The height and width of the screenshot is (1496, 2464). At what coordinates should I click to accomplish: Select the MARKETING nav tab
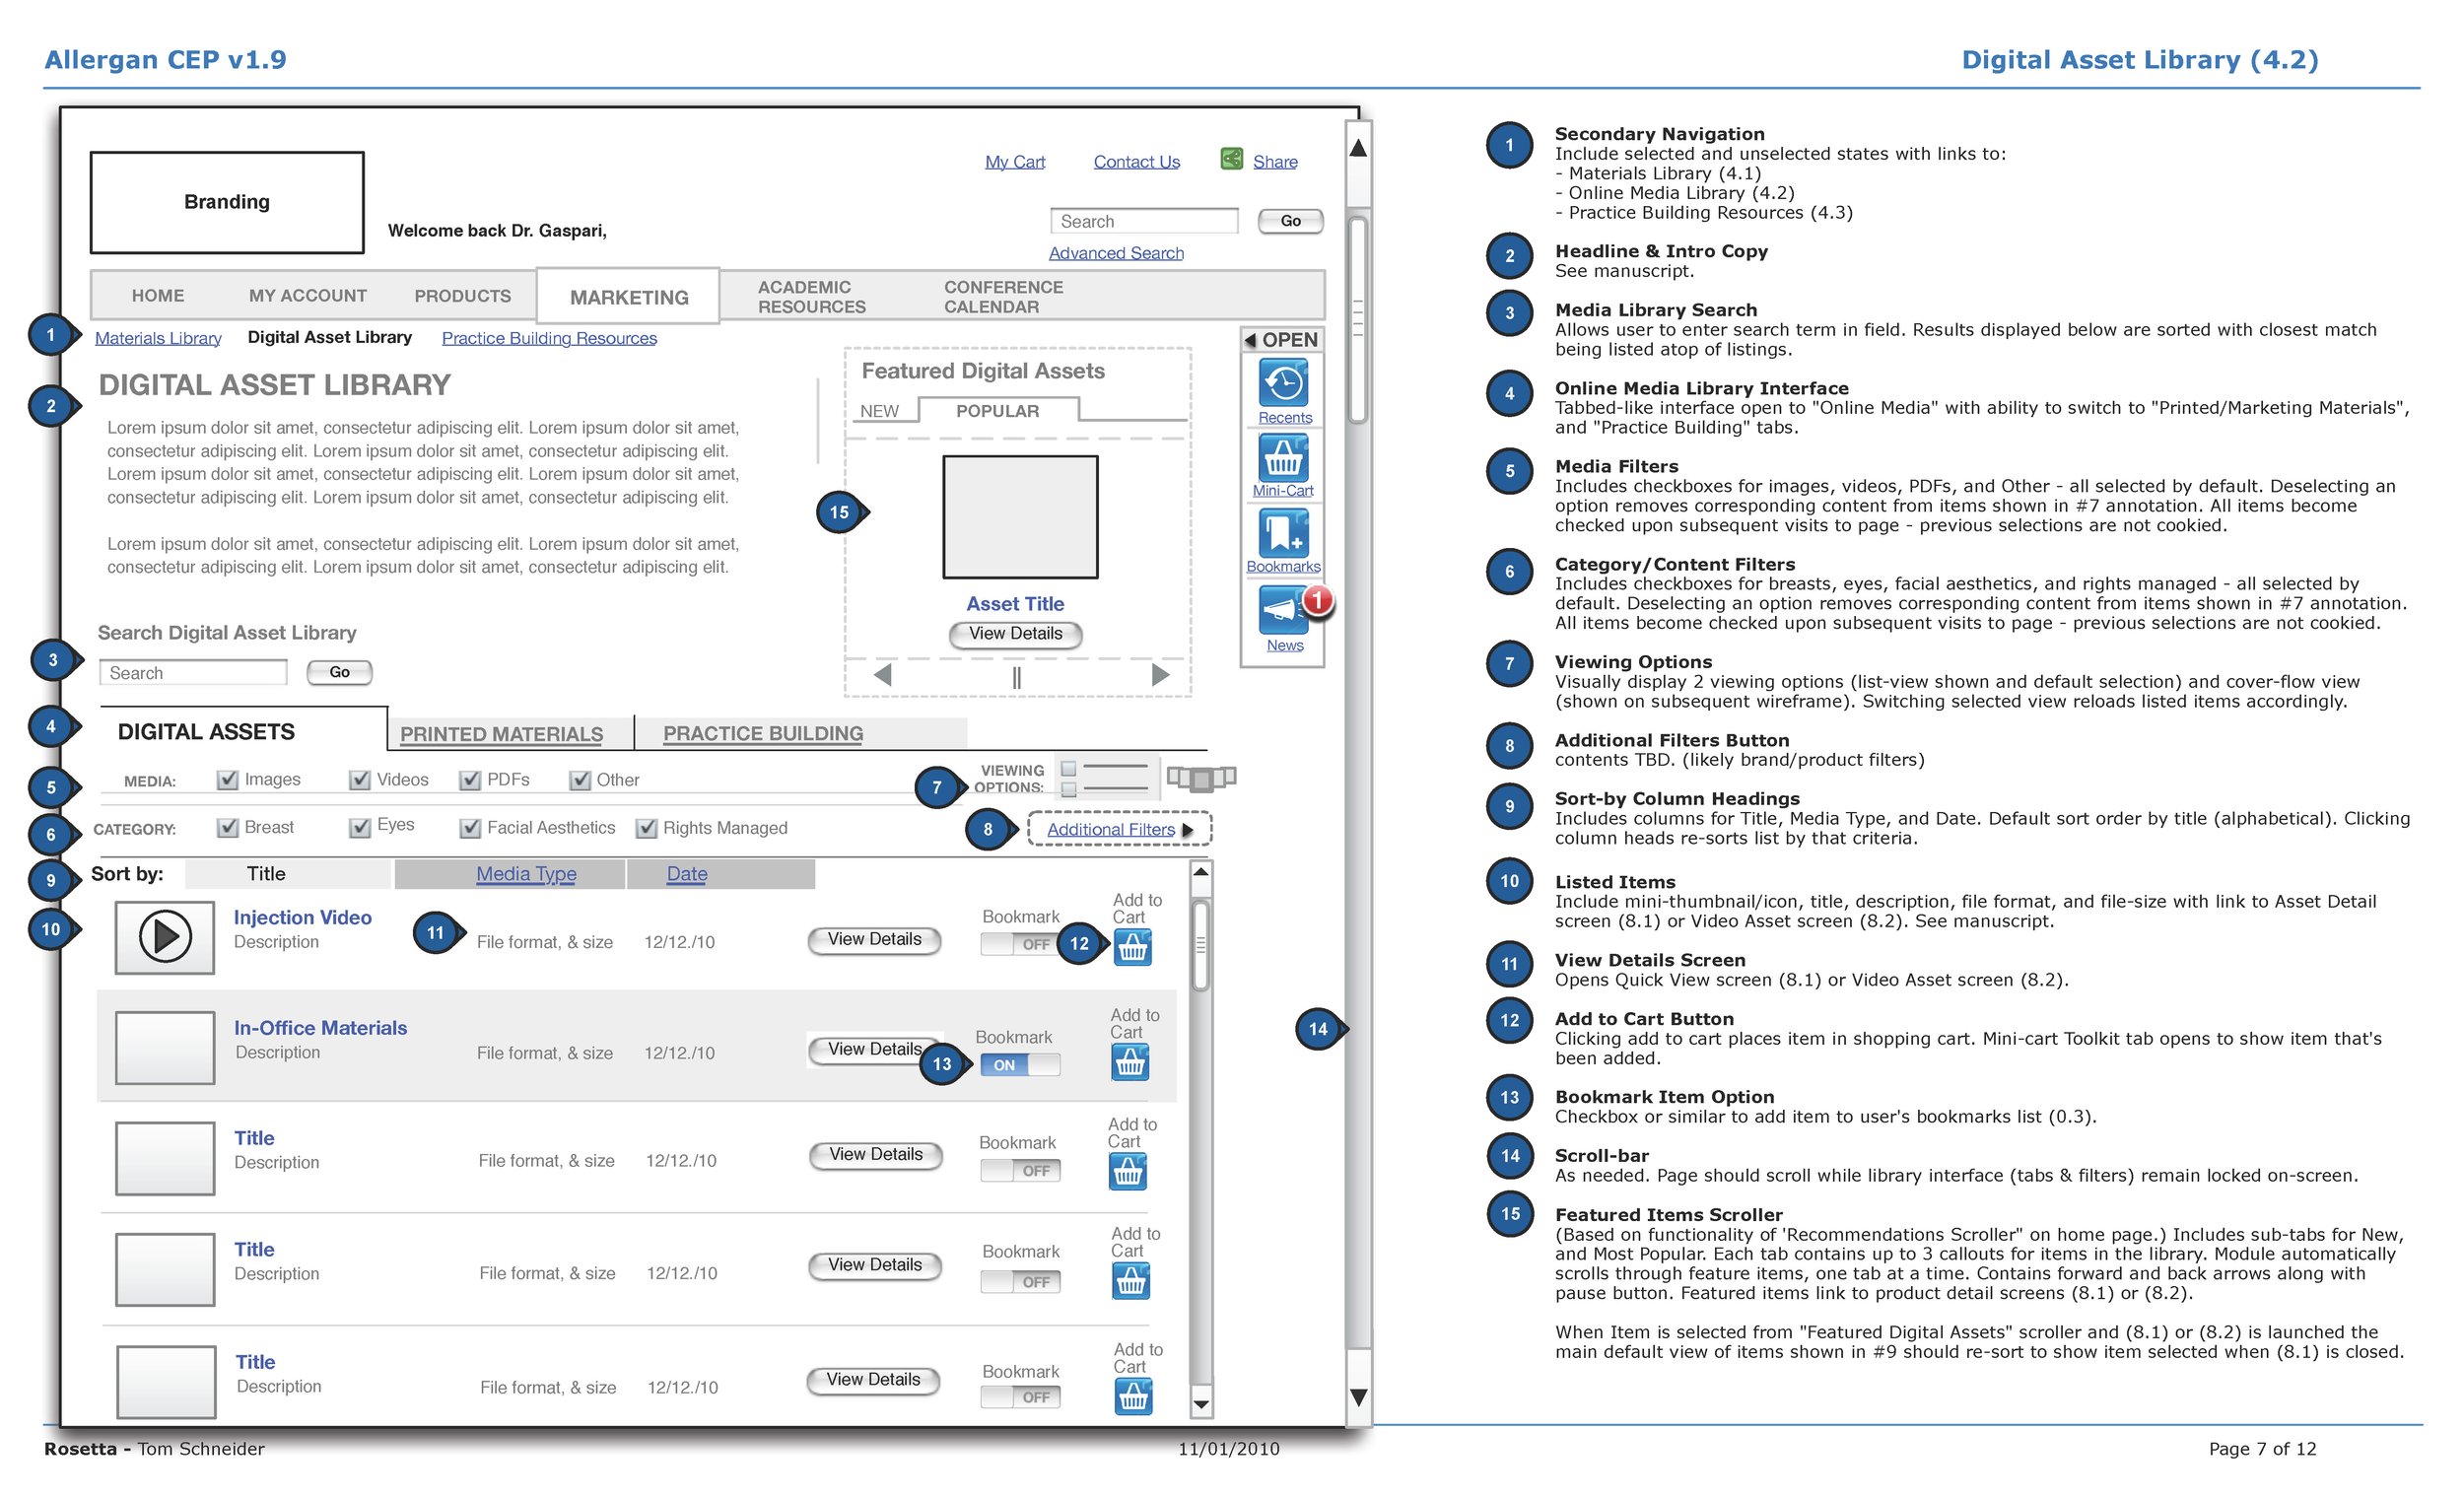[x=628, y=297]
